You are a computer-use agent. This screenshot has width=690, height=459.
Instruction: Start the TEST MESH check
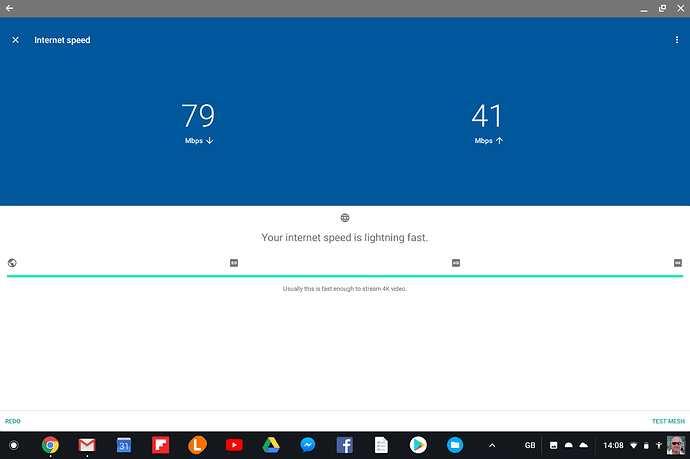[x=668, y=421]
